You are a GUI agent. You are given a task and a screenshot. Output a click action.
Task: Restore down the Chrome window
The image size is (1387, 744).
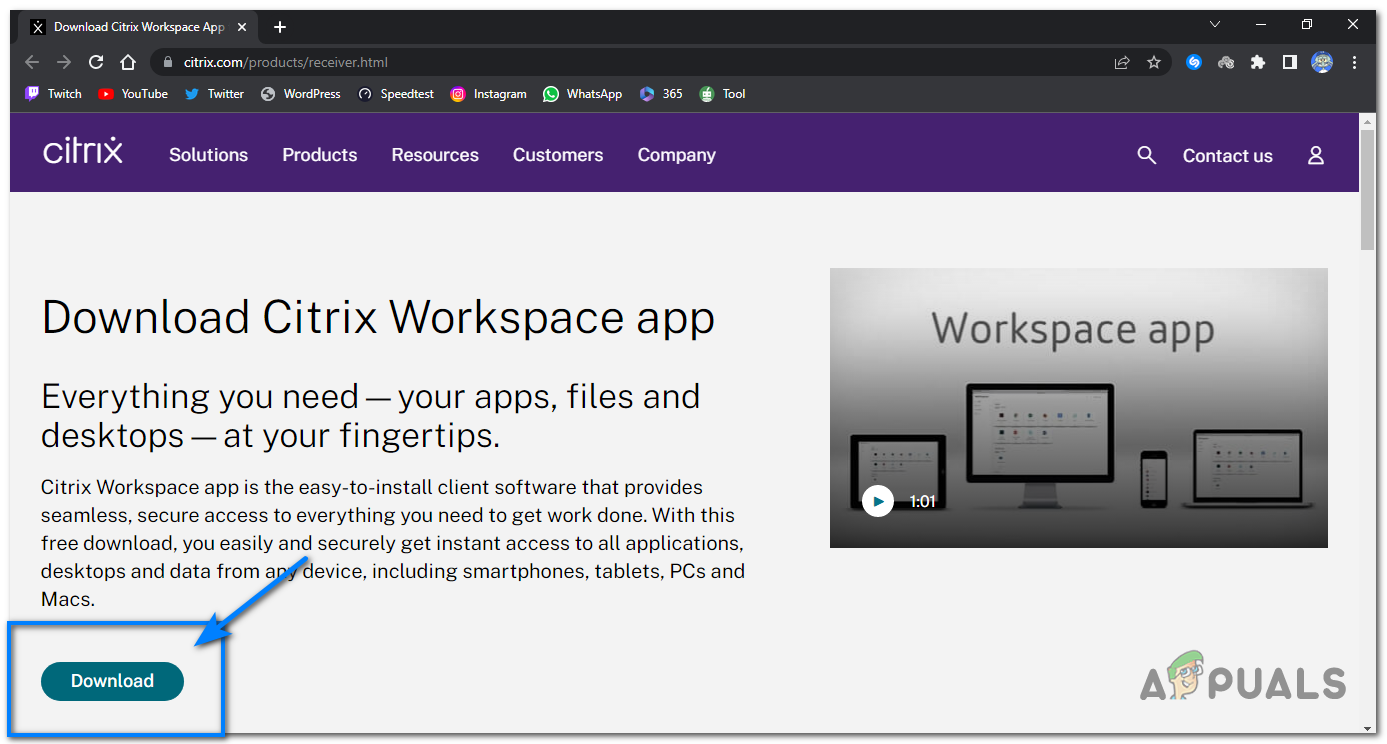pos(1307,25)
